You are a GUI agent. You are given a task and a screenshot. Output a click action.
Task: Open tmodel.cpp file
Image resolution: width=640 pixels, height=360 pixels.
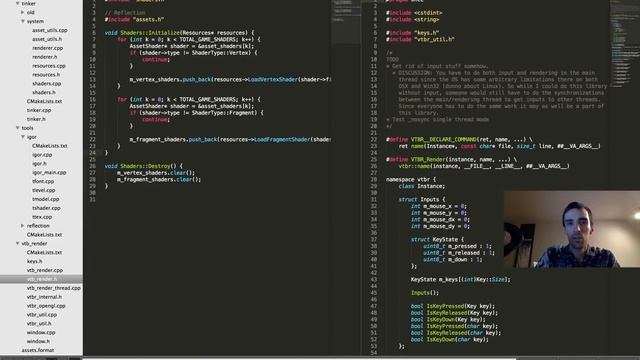tap(45, 199)
